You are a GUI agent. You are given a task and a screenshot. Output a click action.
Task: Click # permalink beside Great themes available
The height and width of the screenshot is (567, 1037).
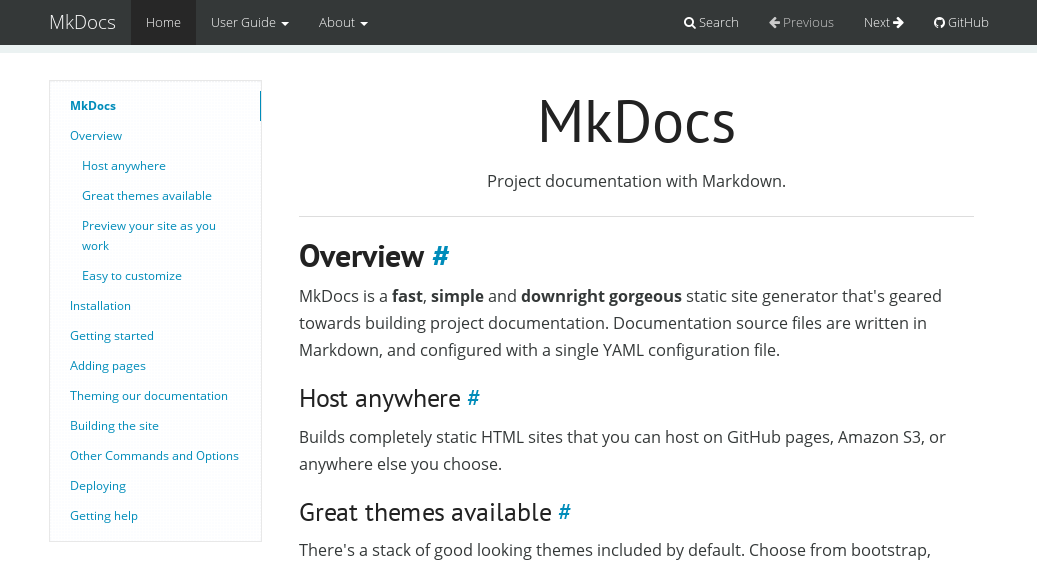[x=564, y=512]
